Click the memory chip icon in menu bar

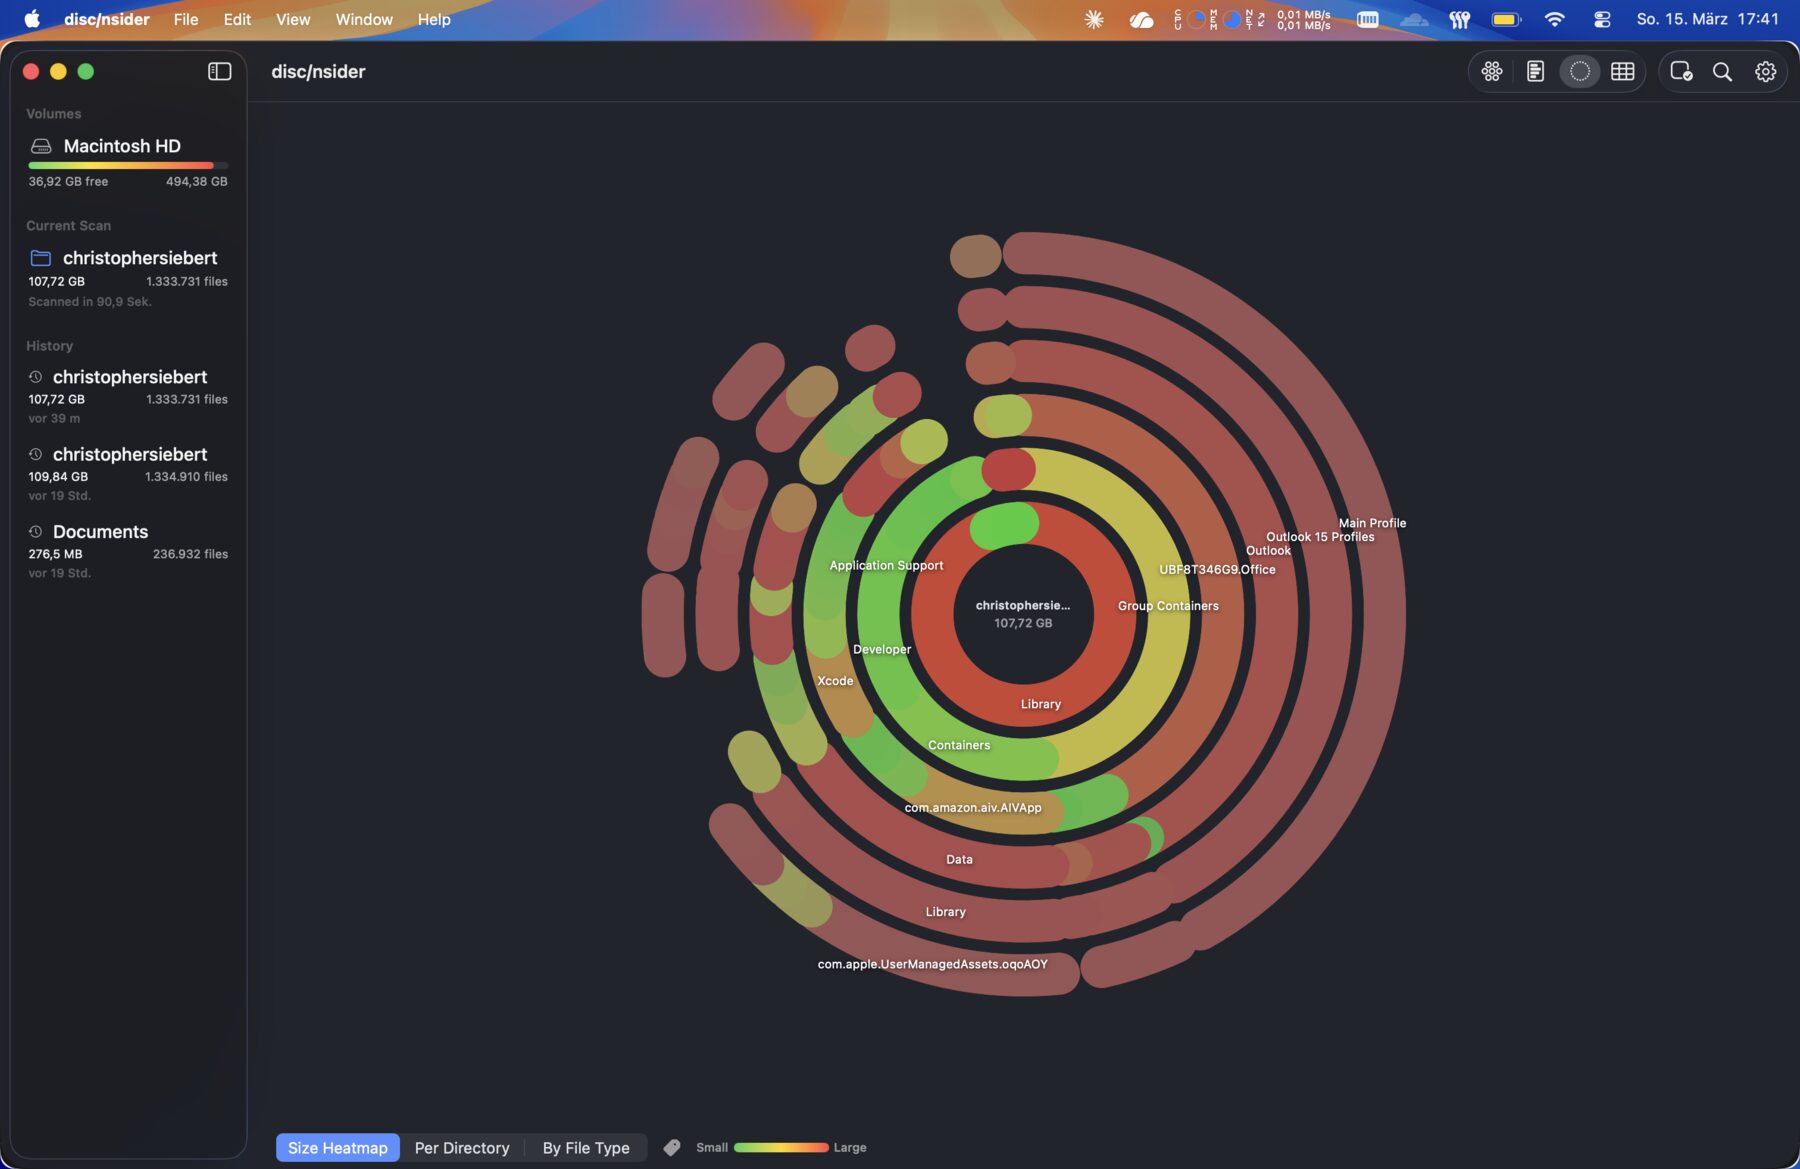(x=1367, y=19)
